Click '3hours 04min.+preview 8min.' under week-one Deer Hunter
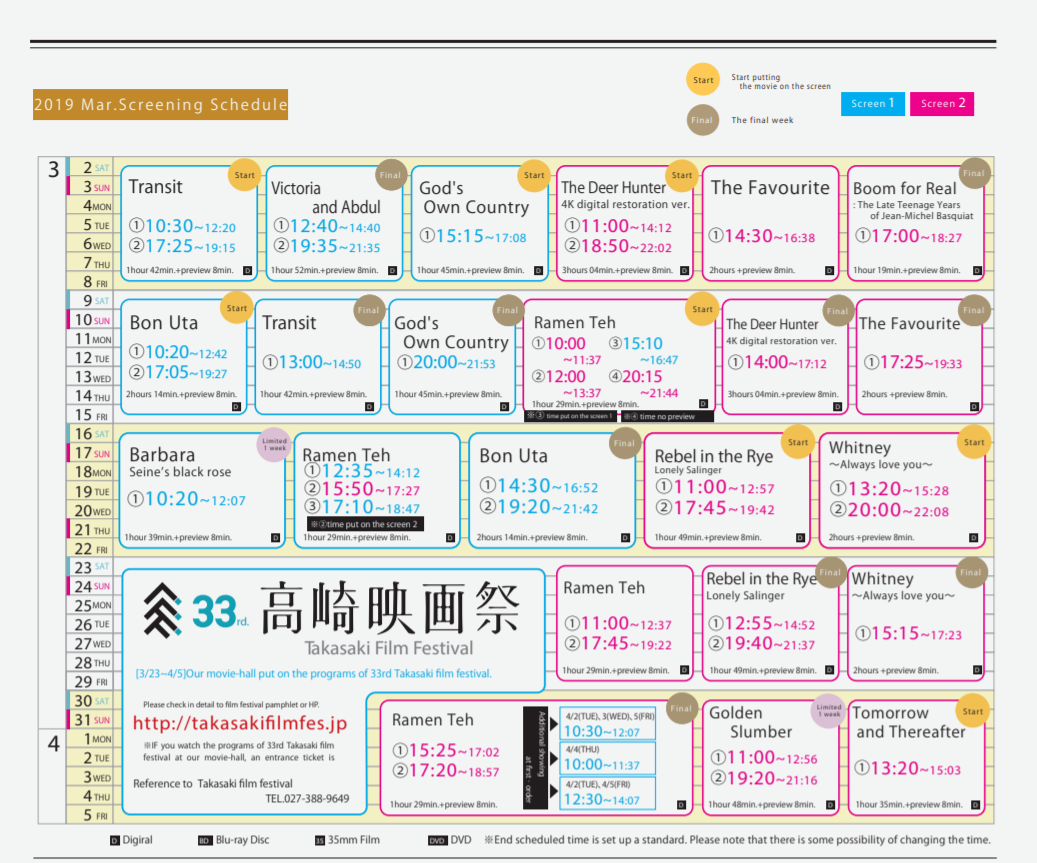The image size is (1037, 863). (x=617, y=270)
